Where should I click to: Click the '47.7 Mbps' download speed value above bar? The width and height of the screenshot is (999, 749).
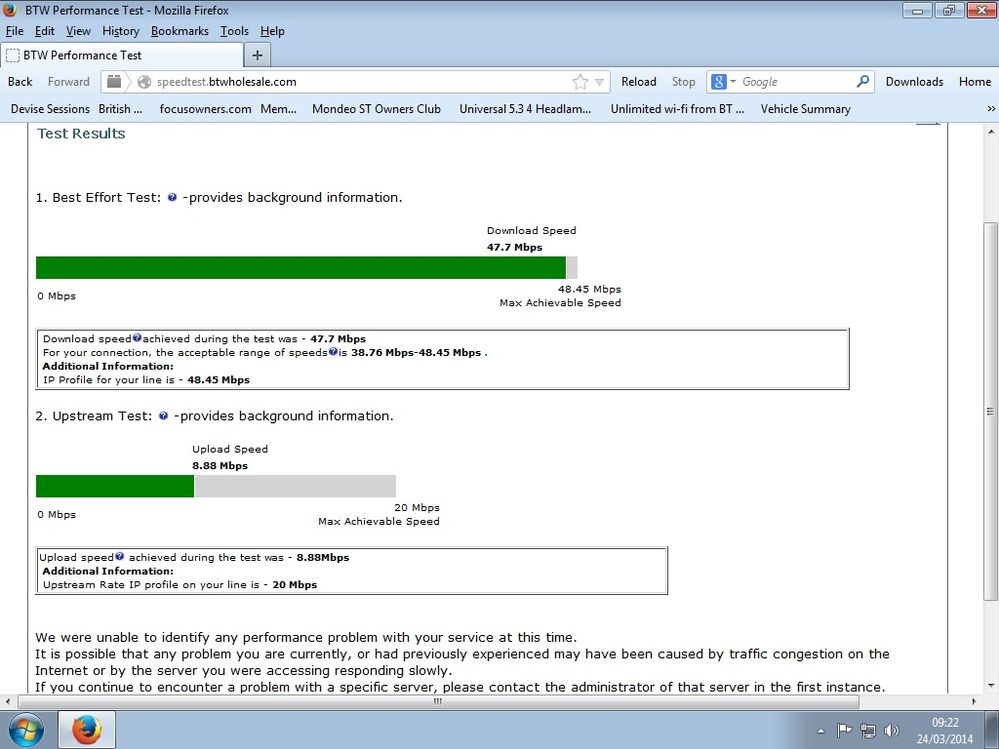click(514, 247)
